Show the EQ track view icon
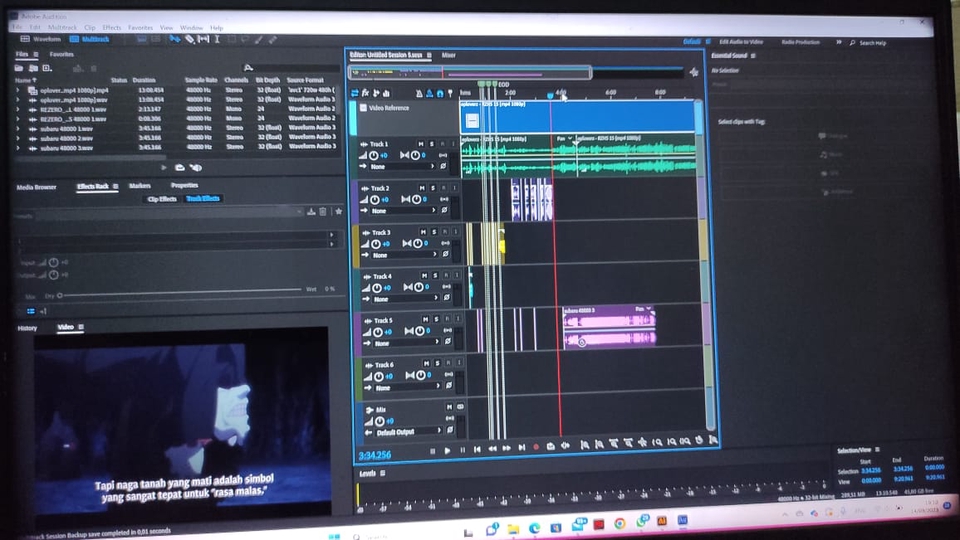960x540 pixels. click(386, 93)
